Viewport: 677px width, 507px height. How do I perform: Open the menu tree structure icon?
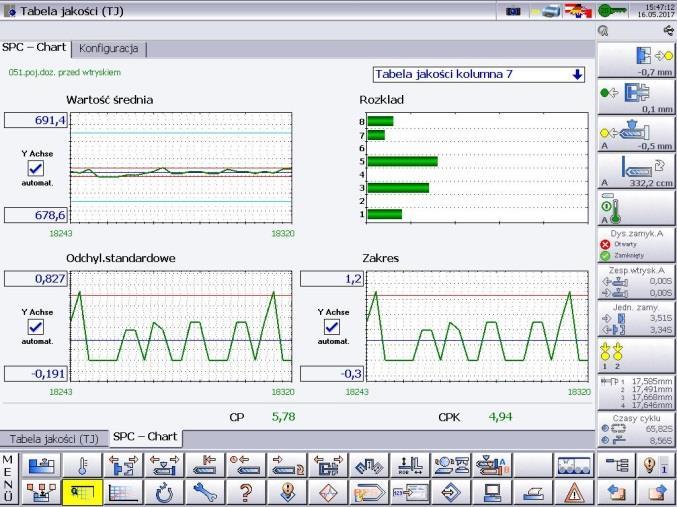coord(616,465)
